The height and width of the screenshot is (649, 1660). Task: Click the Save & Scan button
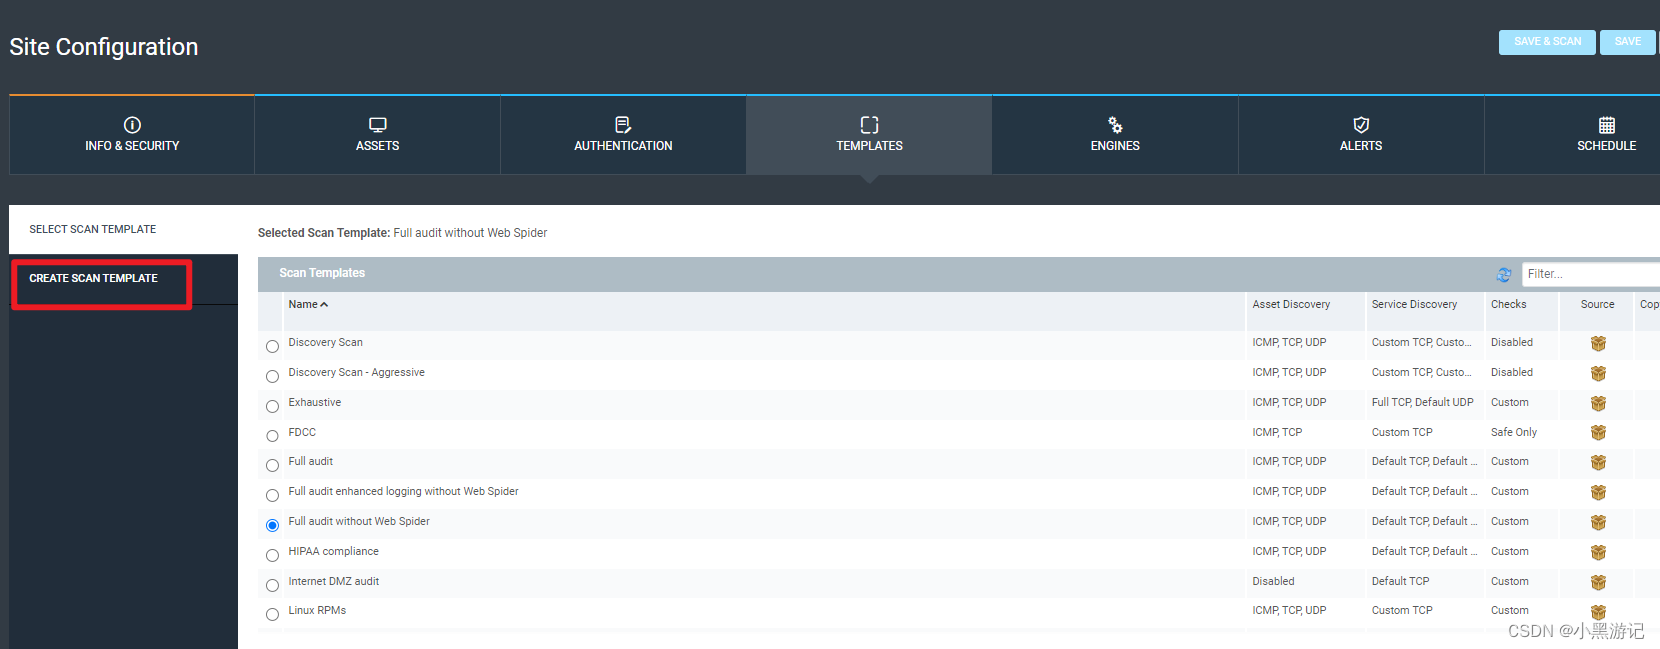point(1547,42)
